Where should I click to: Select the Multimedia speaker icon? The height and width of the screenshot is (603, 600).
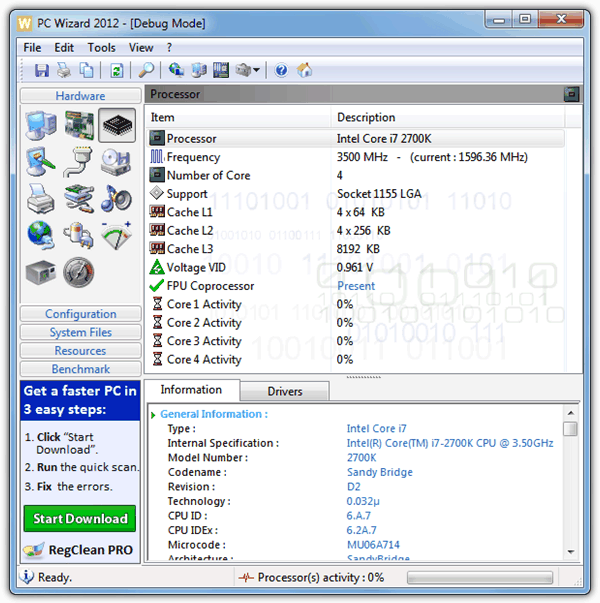(116, 198)
